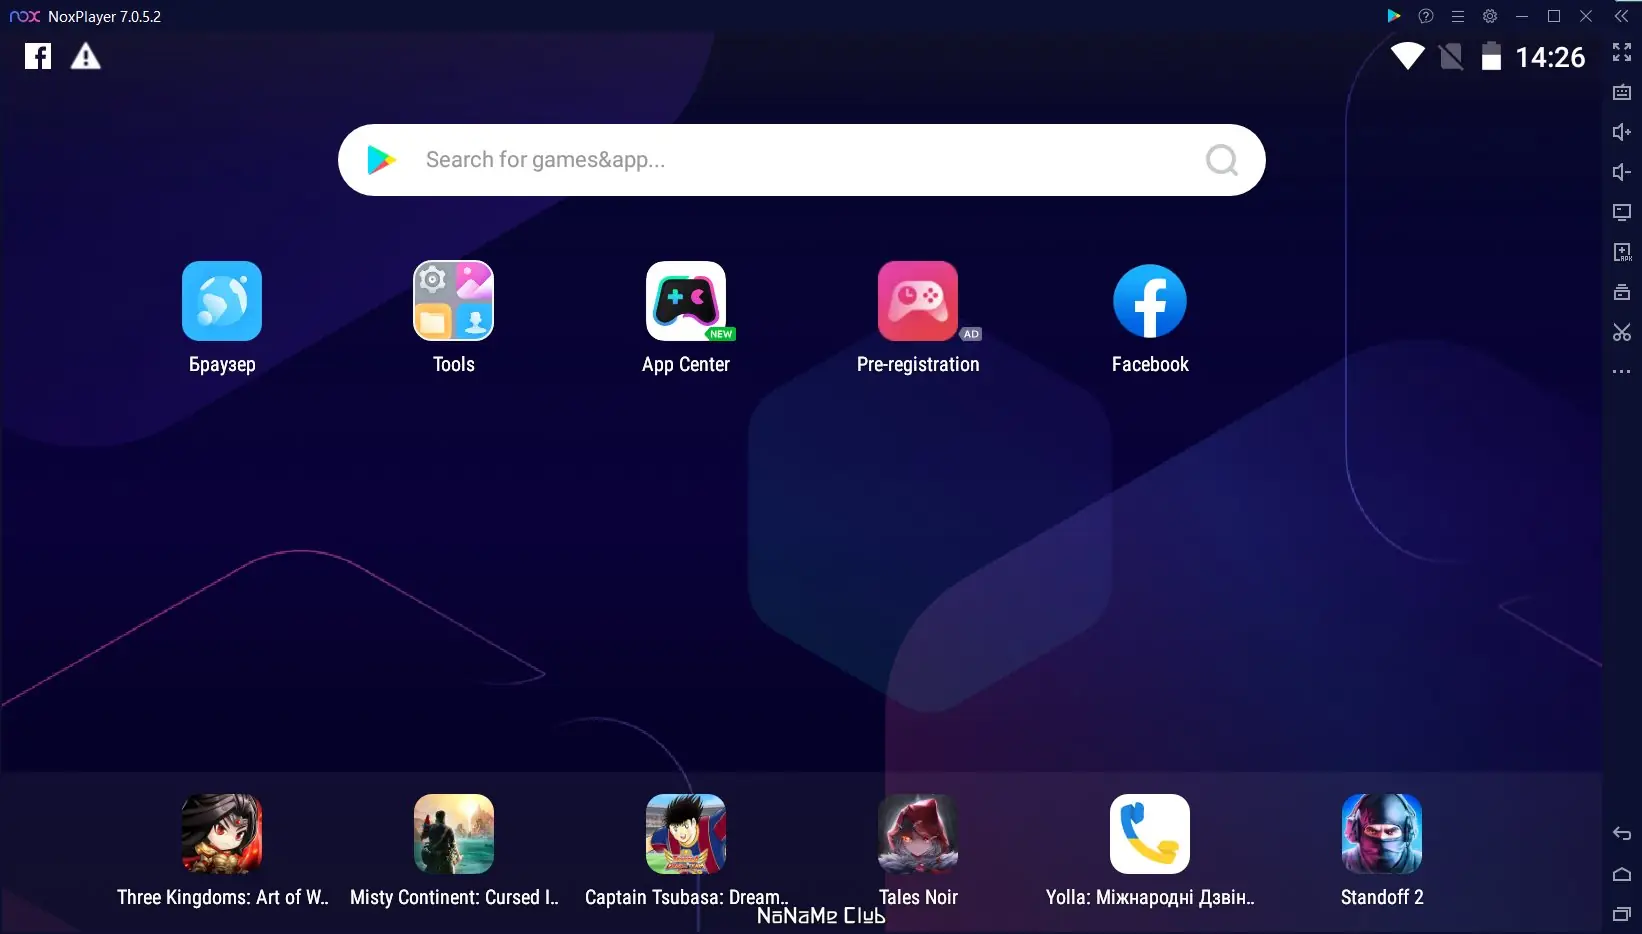Maximize the NoxPlayer window
The image size is (1642, 934).
click(x=1554, y=16)
